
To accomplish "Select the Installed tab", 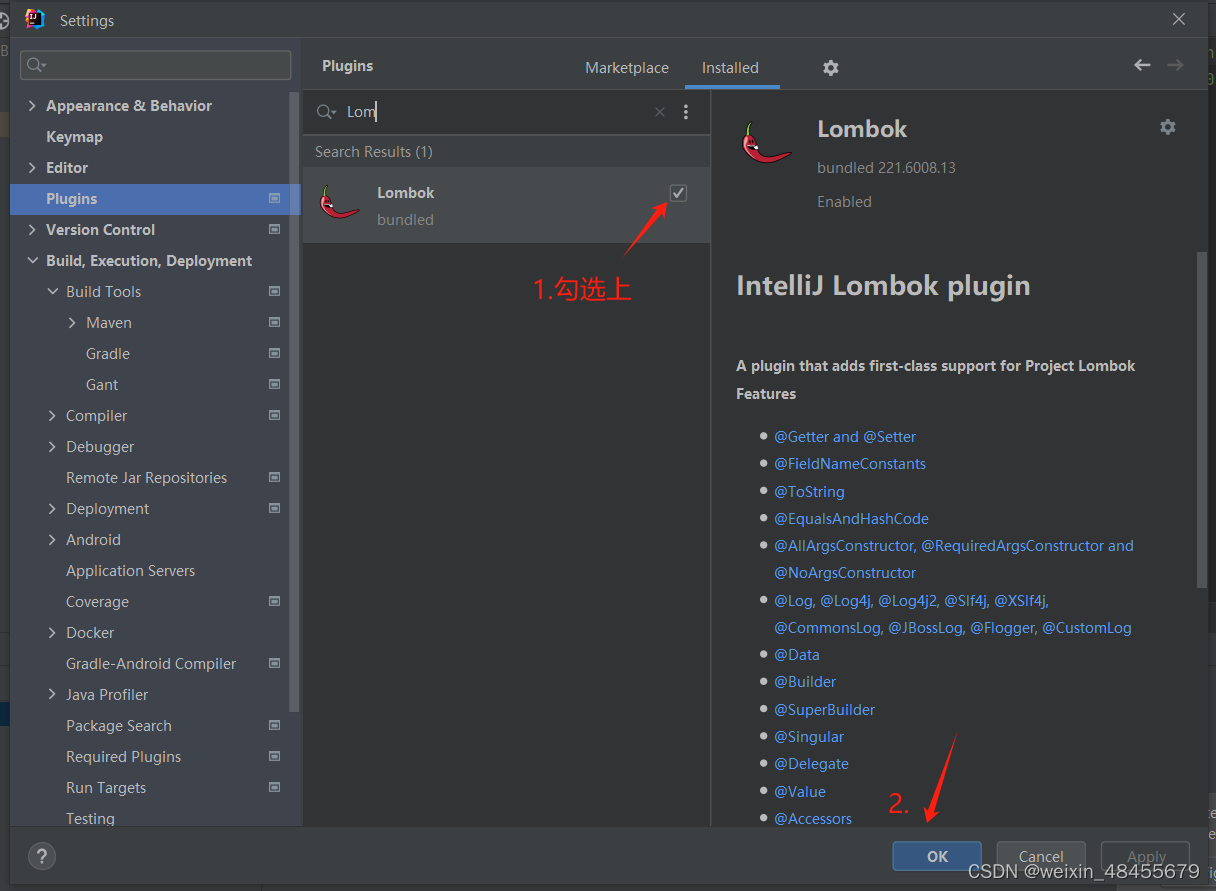I will 731,67.
